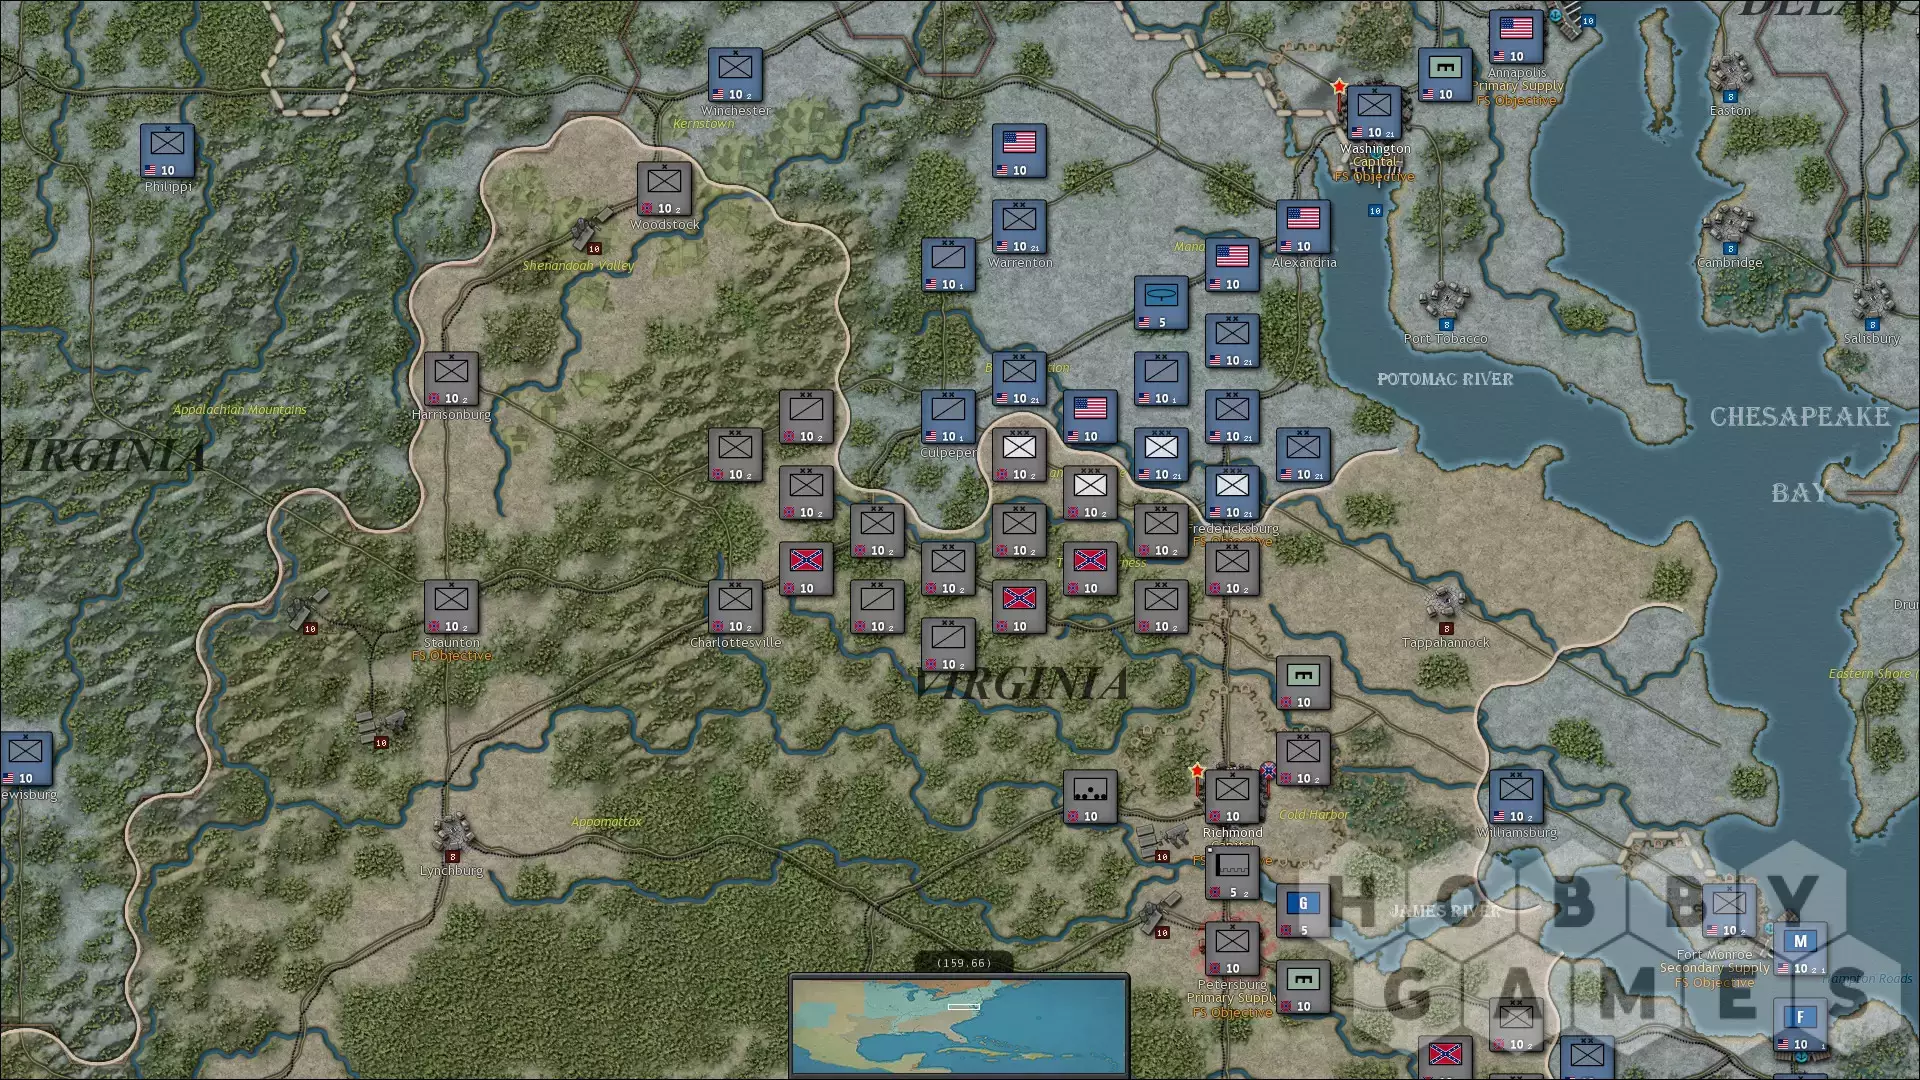Click the world minimap at bottom
The height and width of the screenshot is (1080, 1920).
click(x=960, y=1025)
